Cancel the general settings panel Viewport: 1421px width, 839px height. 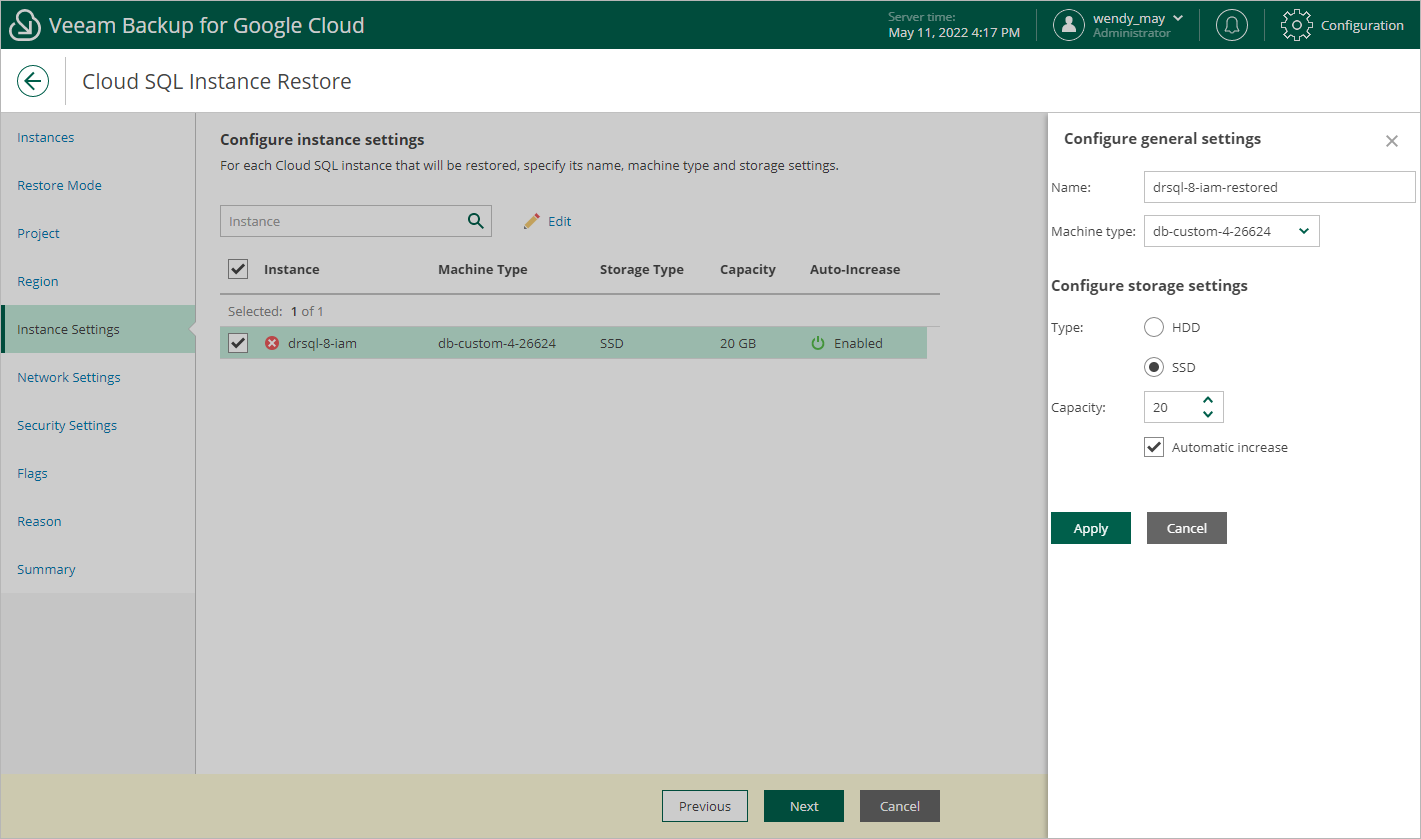point(1187,528)
